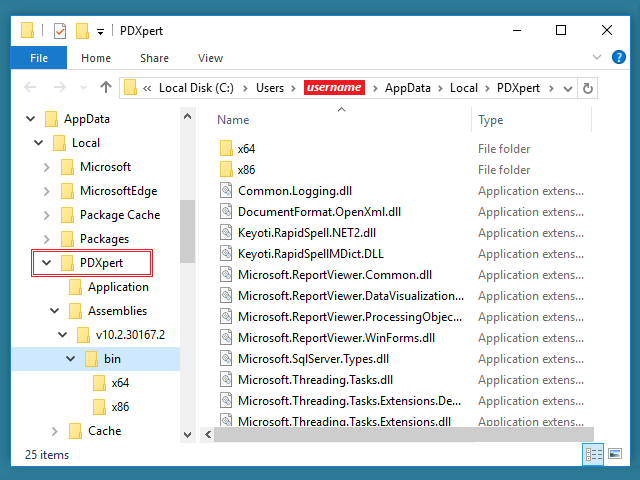Select the PDXpert folder in navigation tree
Viewport: 640px width, 480px height.
92,263
